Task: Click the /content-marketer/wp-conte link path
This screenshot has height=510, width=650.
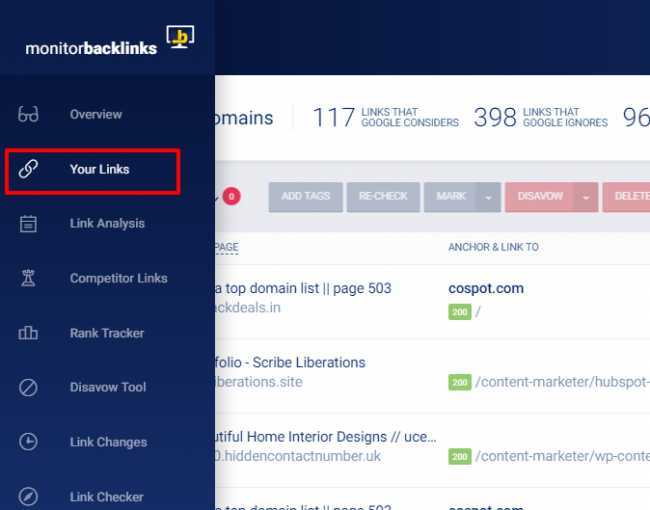Action: coord(563,456)
